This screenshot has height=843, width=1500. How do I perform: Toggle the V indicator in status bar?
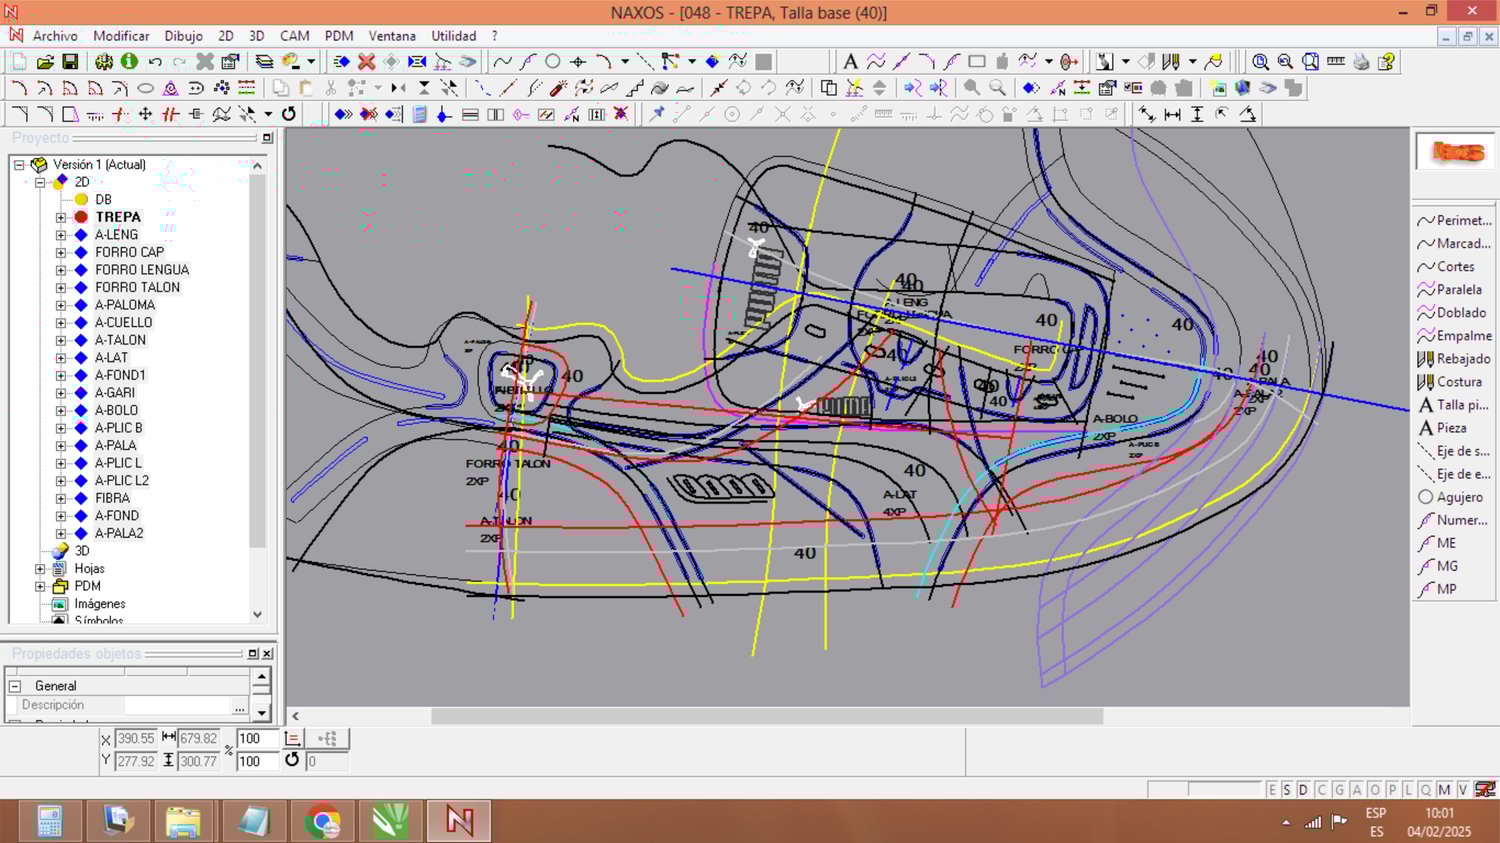coord(1463,790)
